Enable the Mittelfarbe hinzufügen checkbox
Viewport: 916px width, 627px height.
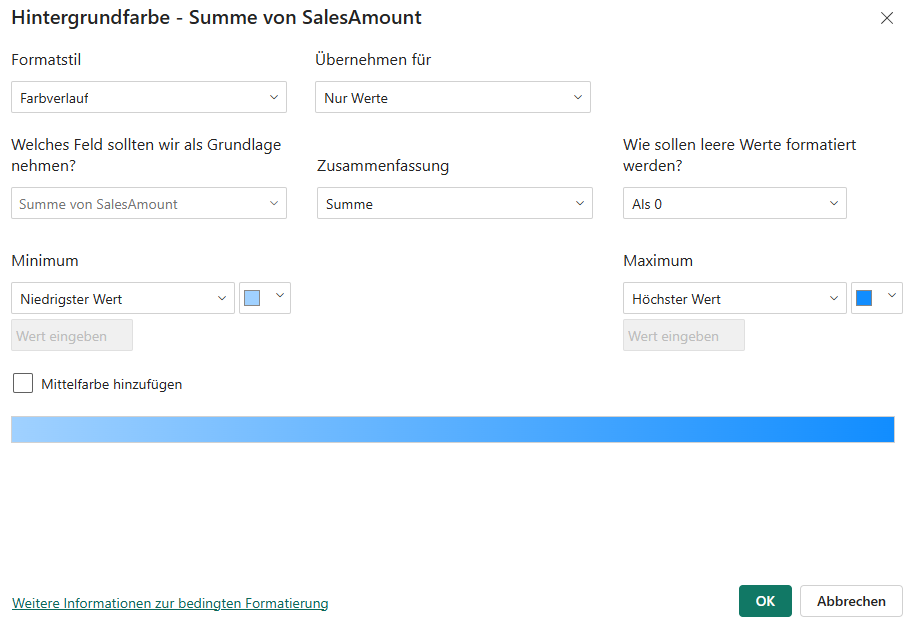[x=22, y=383]
